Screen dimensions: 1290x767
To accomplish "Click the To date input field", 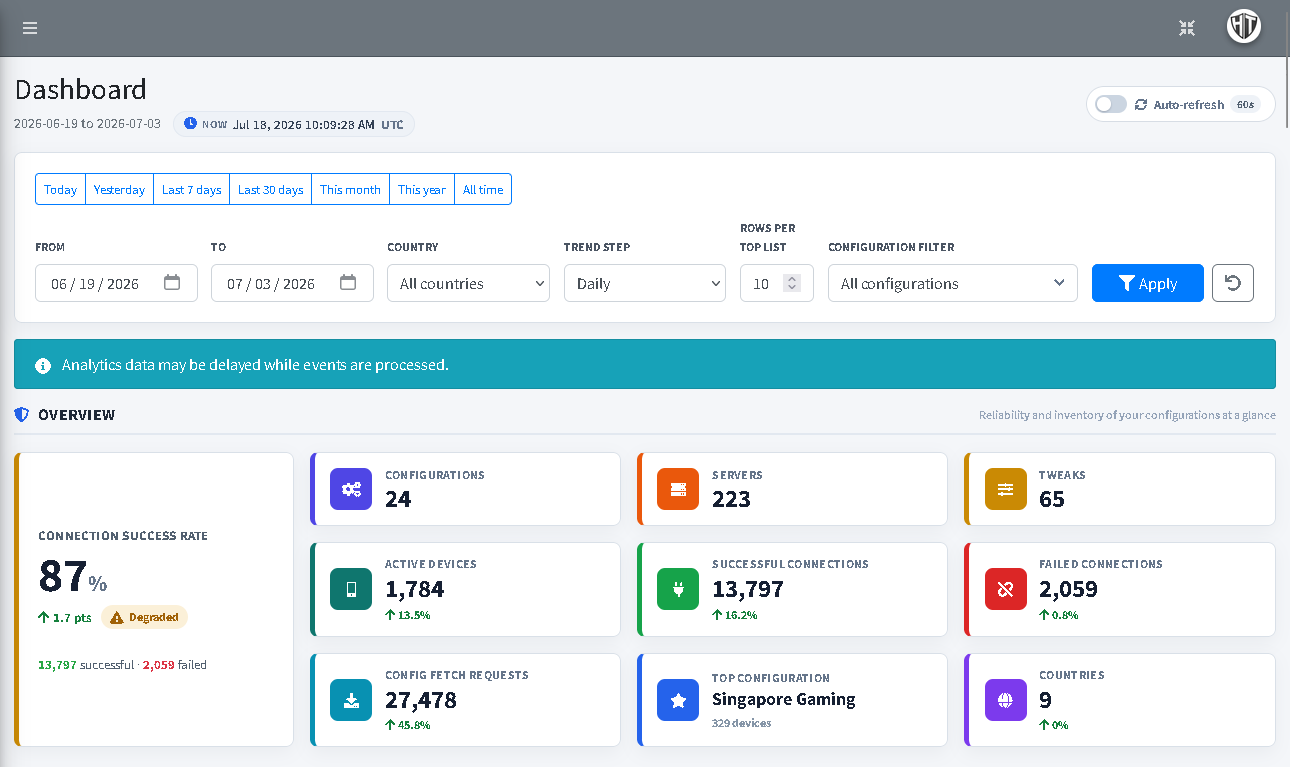I will point(292,283).
